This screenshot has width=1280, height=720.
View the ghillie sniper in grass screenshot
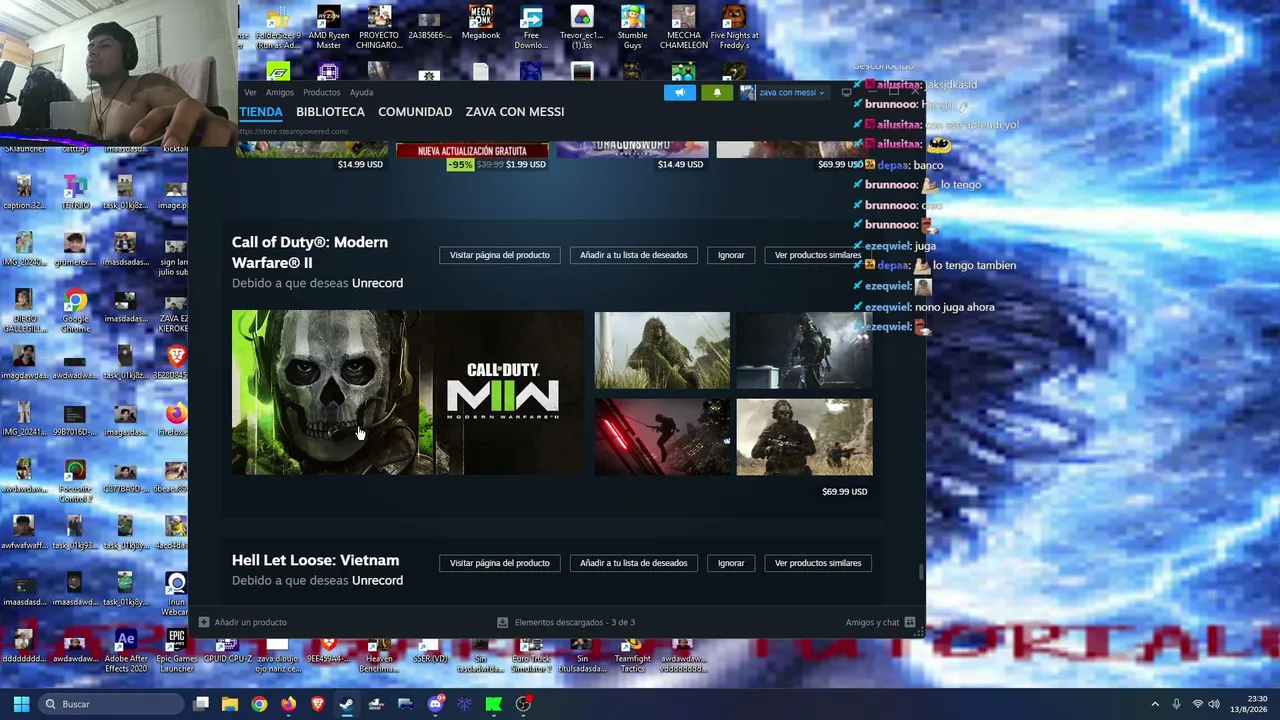pyautogui.click(x=662, y=350)
